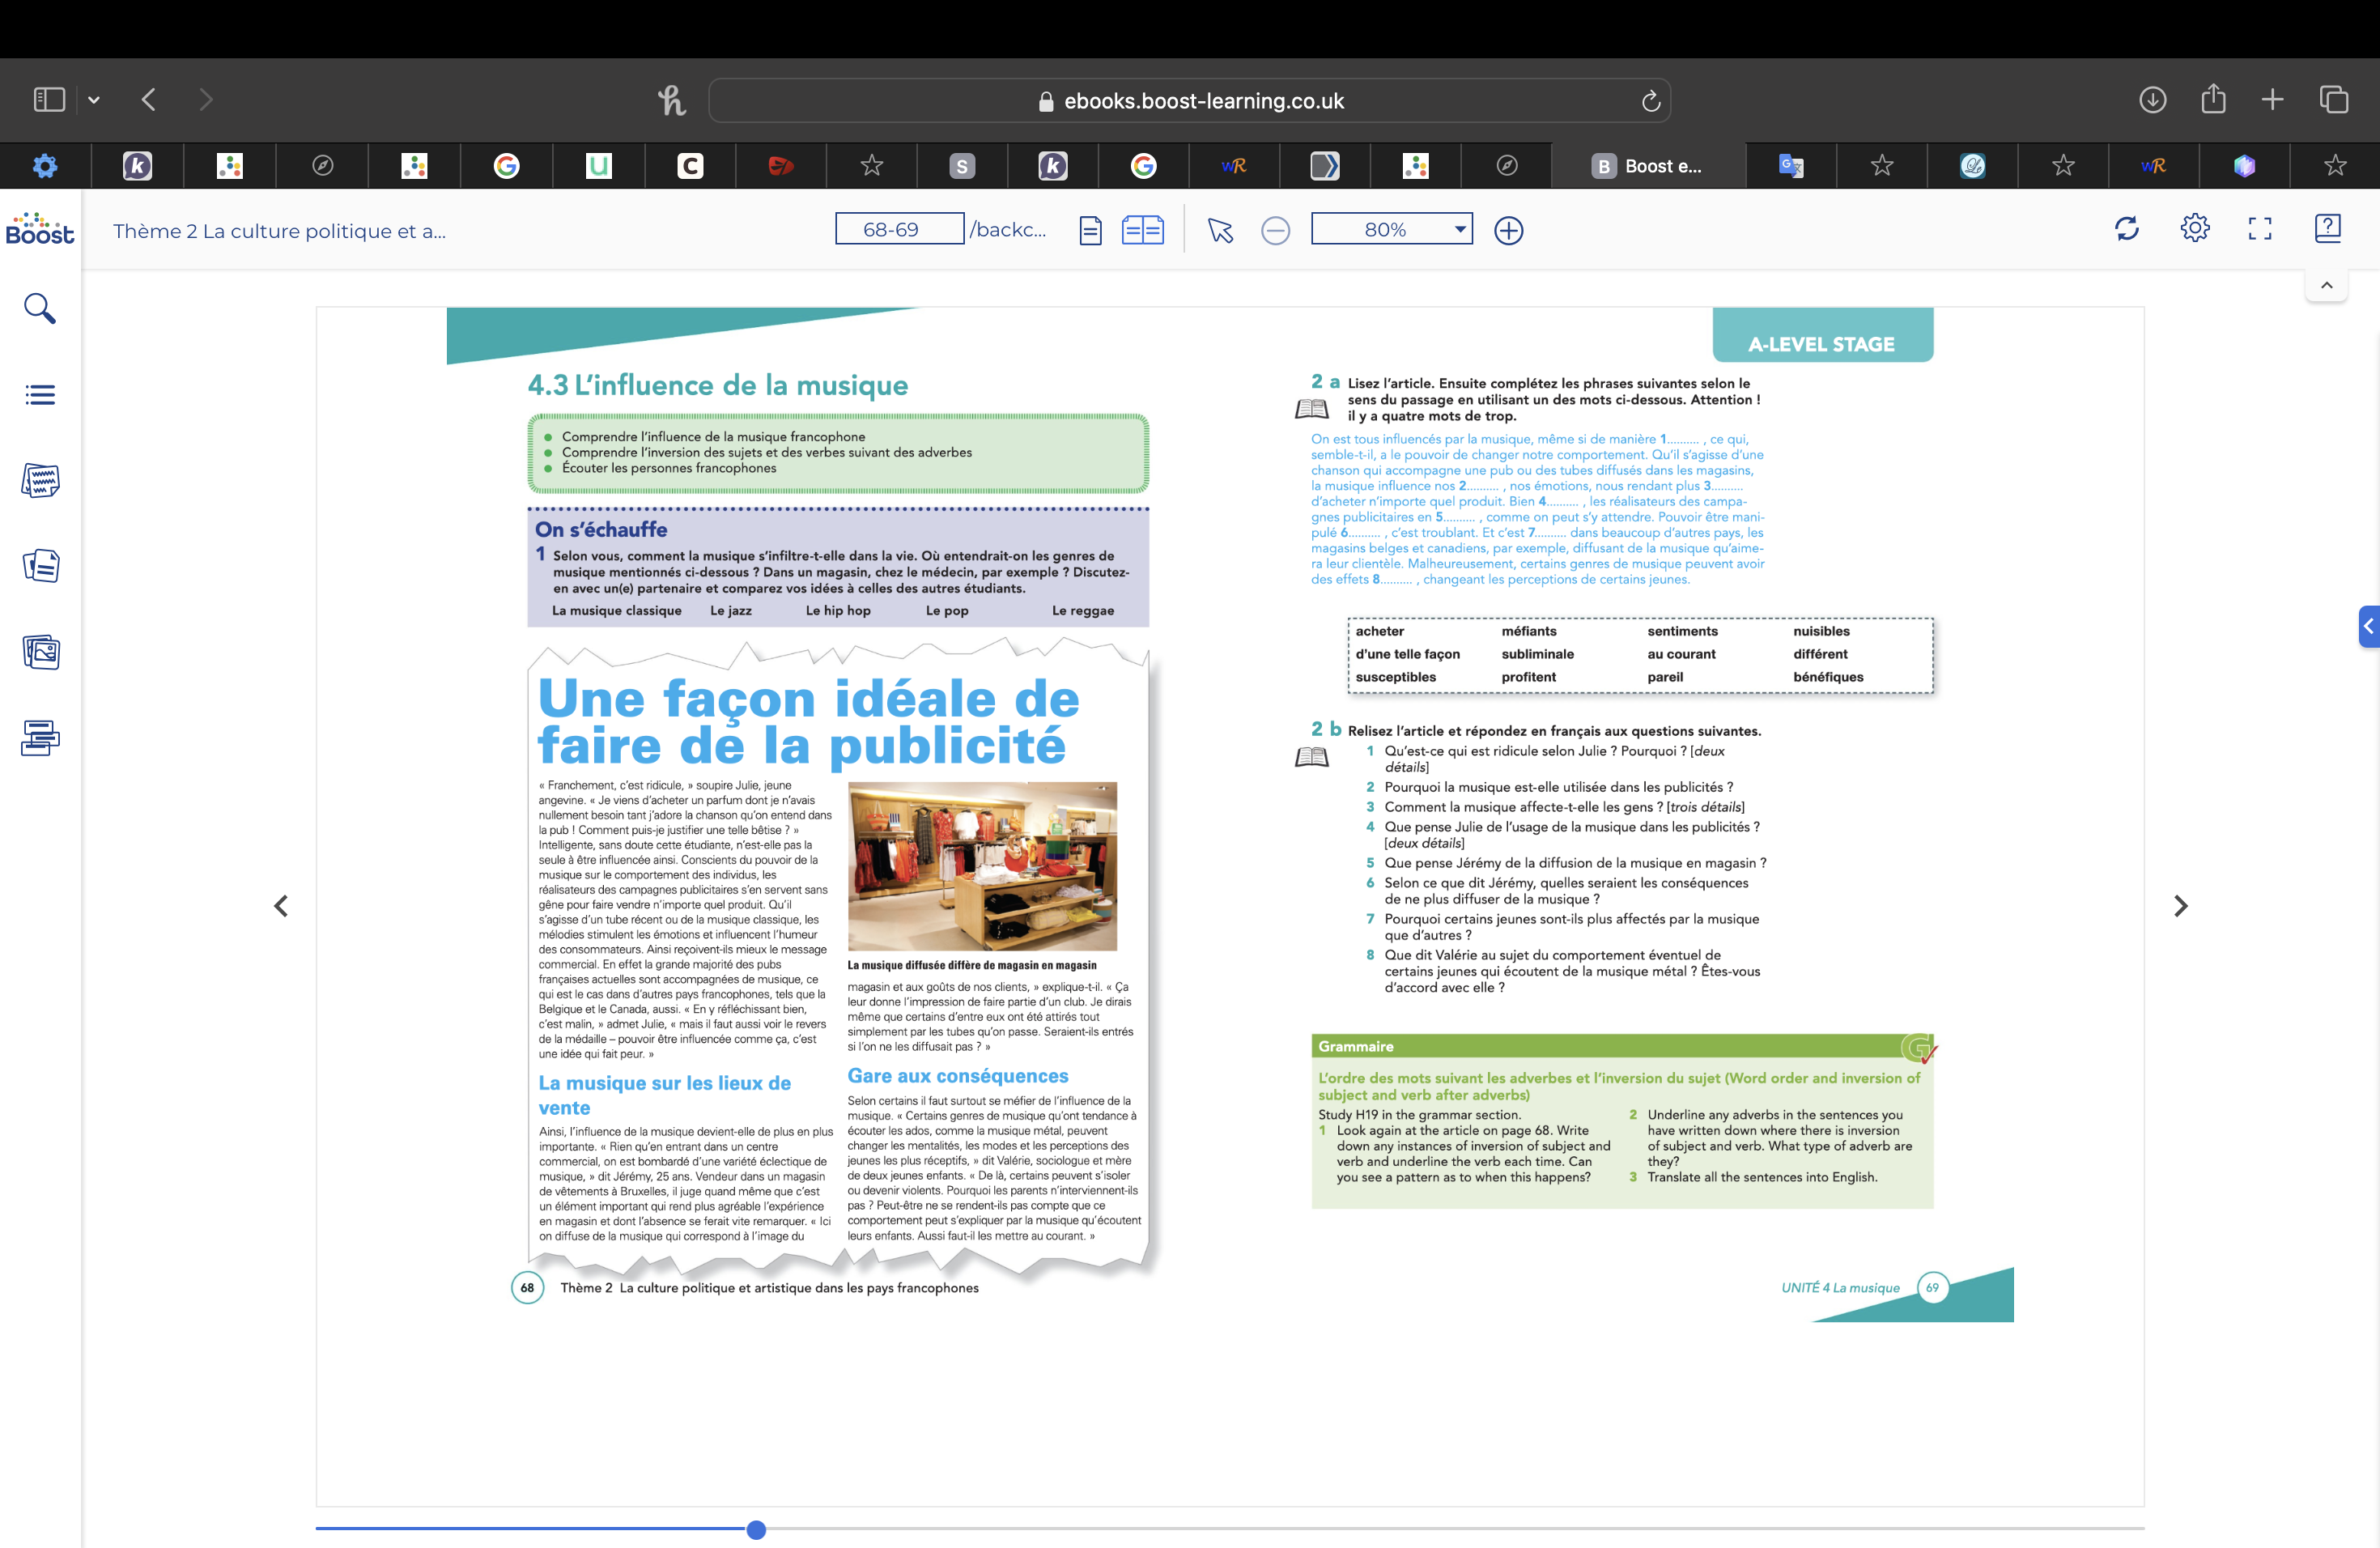Open the images gallery icon in sidebar
The image size is (2380, 1548).
[x=40, y=652]
